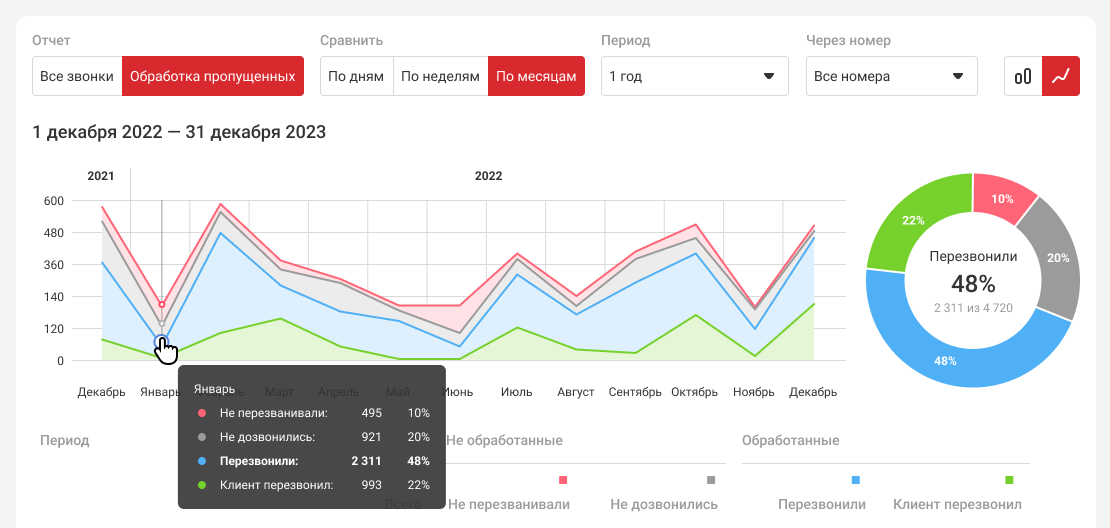This screenshot has width=1110, height=528.
Task: Switch to bar chart view icon
Action: click(1023, 76)
